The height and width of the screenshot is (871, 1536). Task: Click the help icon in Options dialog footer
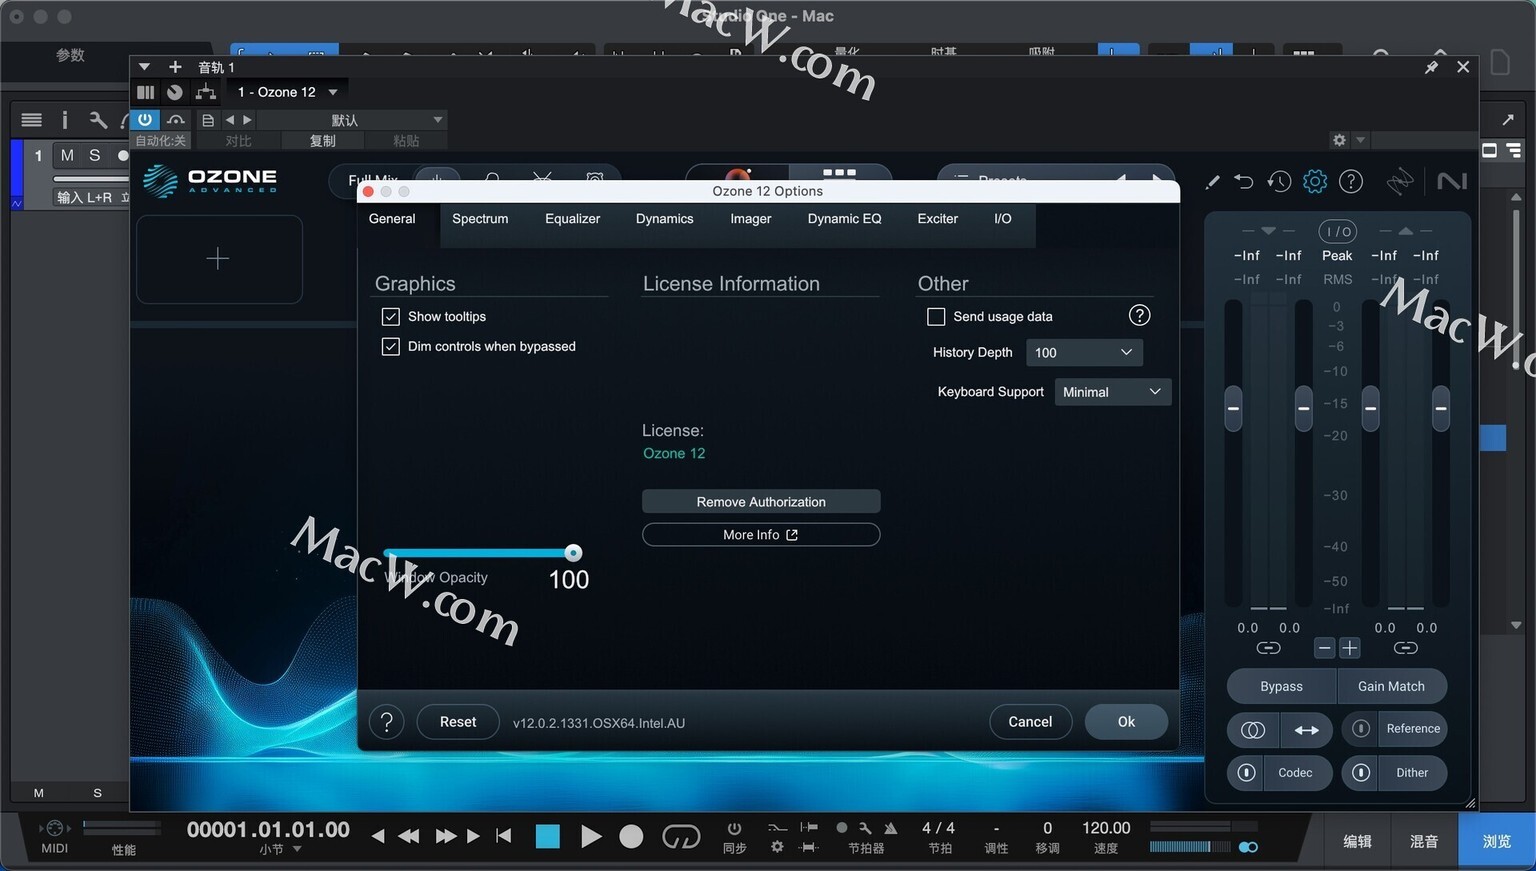click(386, 722)
